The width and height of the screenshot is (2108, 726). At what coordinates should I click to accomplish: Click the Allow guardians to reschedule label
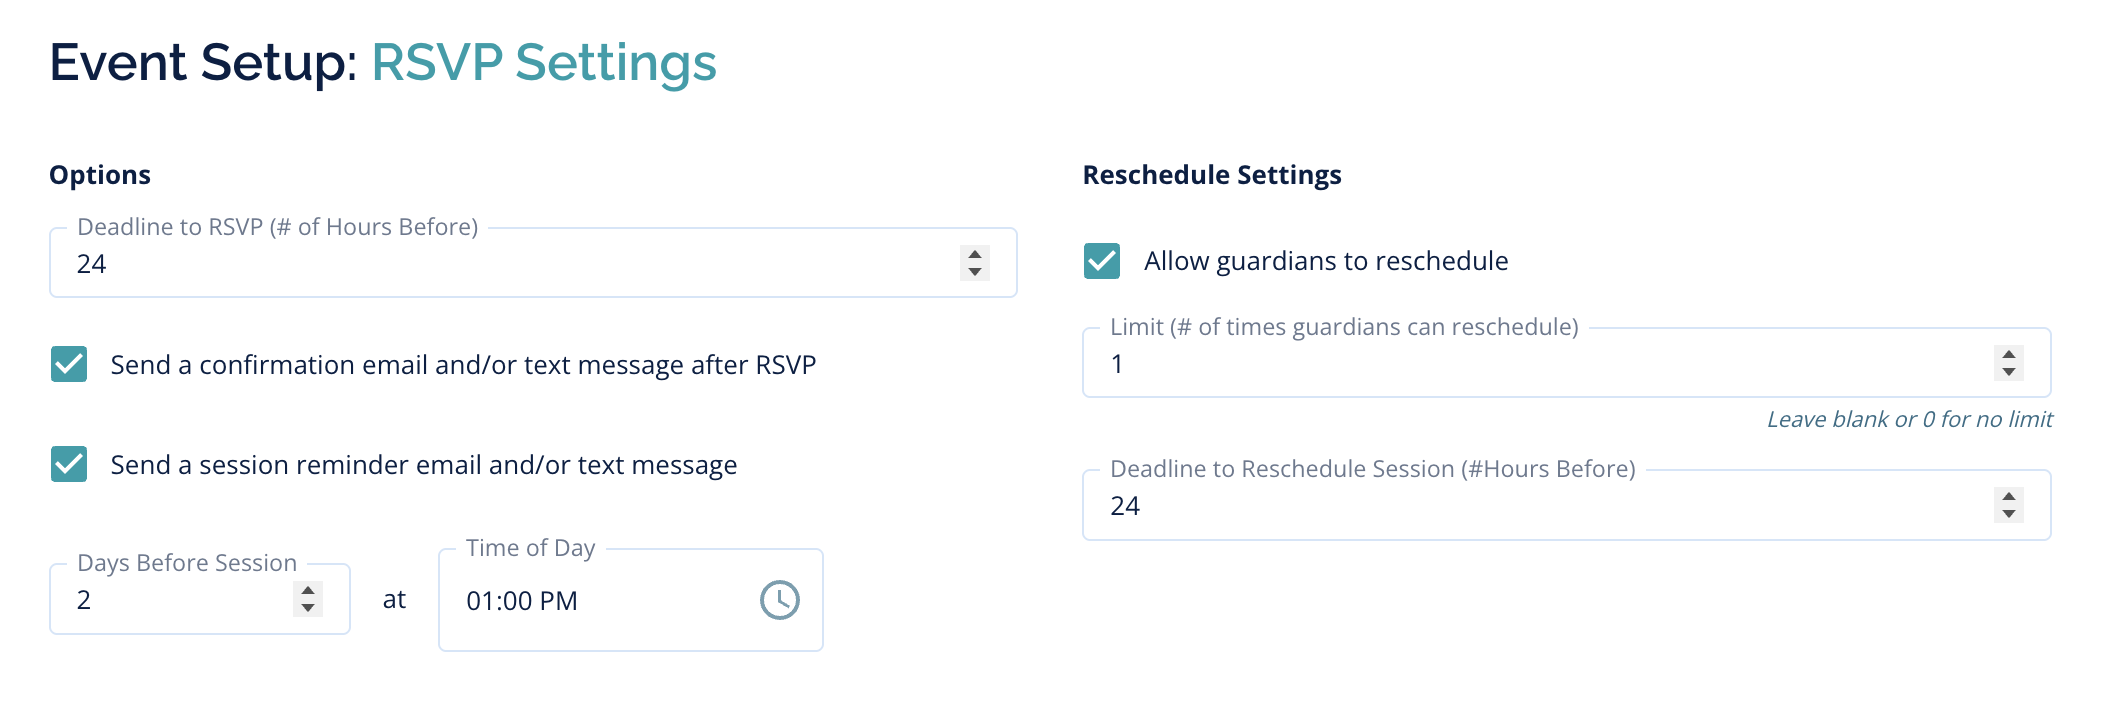pos(1326,261)
